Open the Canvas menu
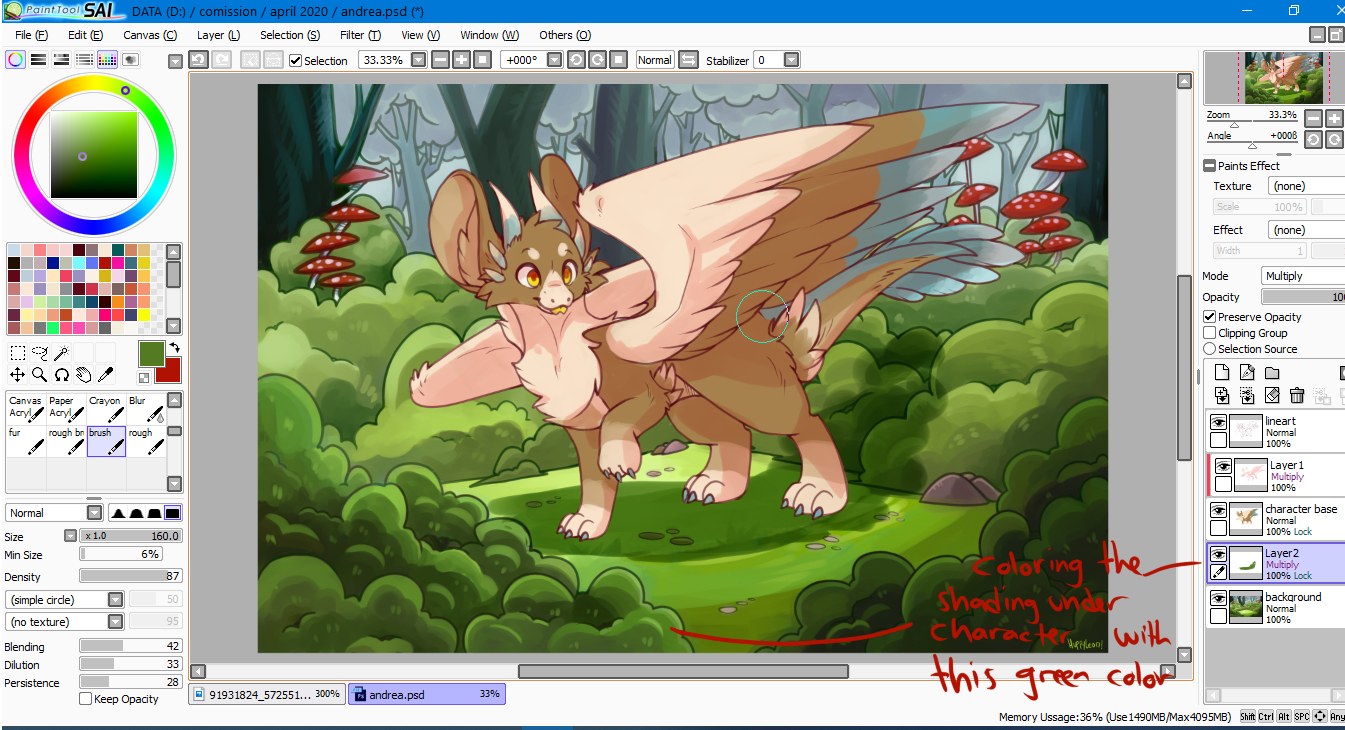 pyautogui.click(x=150, y=35)
